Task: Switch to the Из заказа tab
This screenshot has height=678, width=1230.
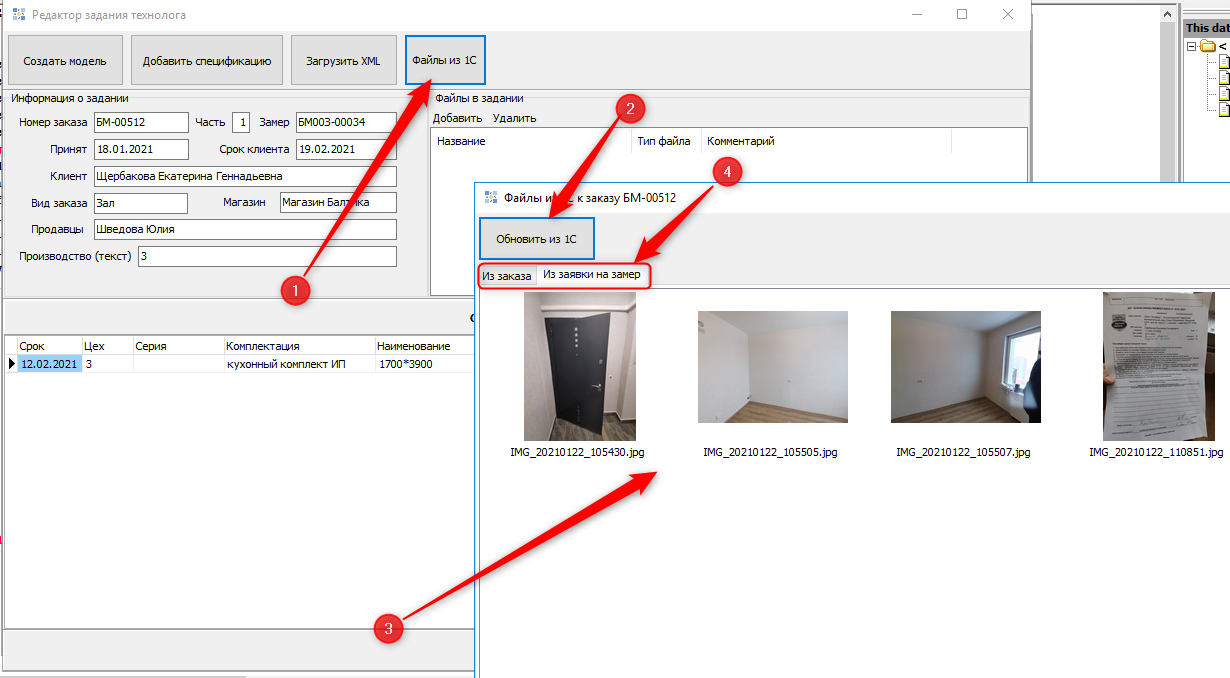Action: pyautogui.click(x=507, y=276)
